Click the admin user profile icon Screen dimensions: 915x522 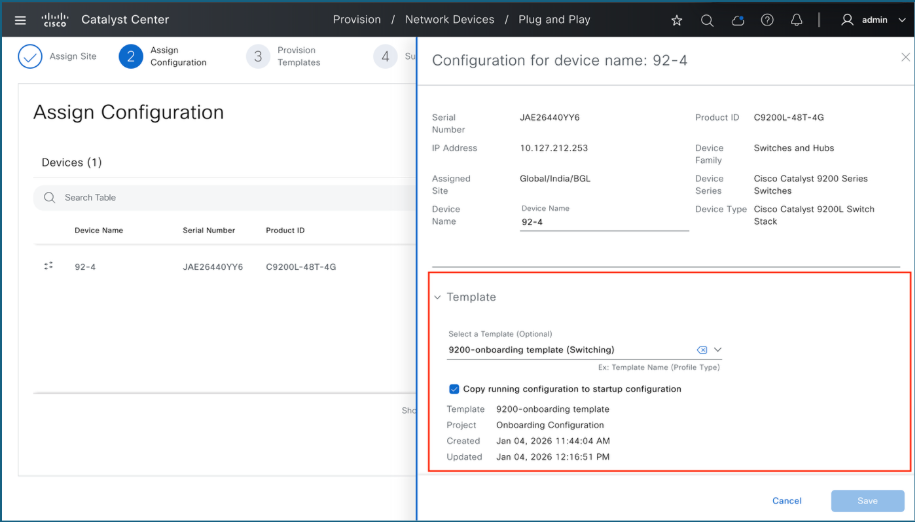coord(847,20)
